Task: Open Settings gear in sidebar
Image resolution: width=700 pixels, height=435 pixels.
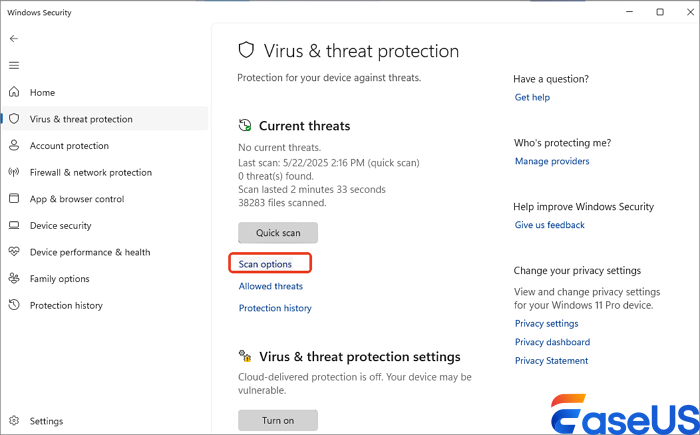Action: click(x=14, y=421)
